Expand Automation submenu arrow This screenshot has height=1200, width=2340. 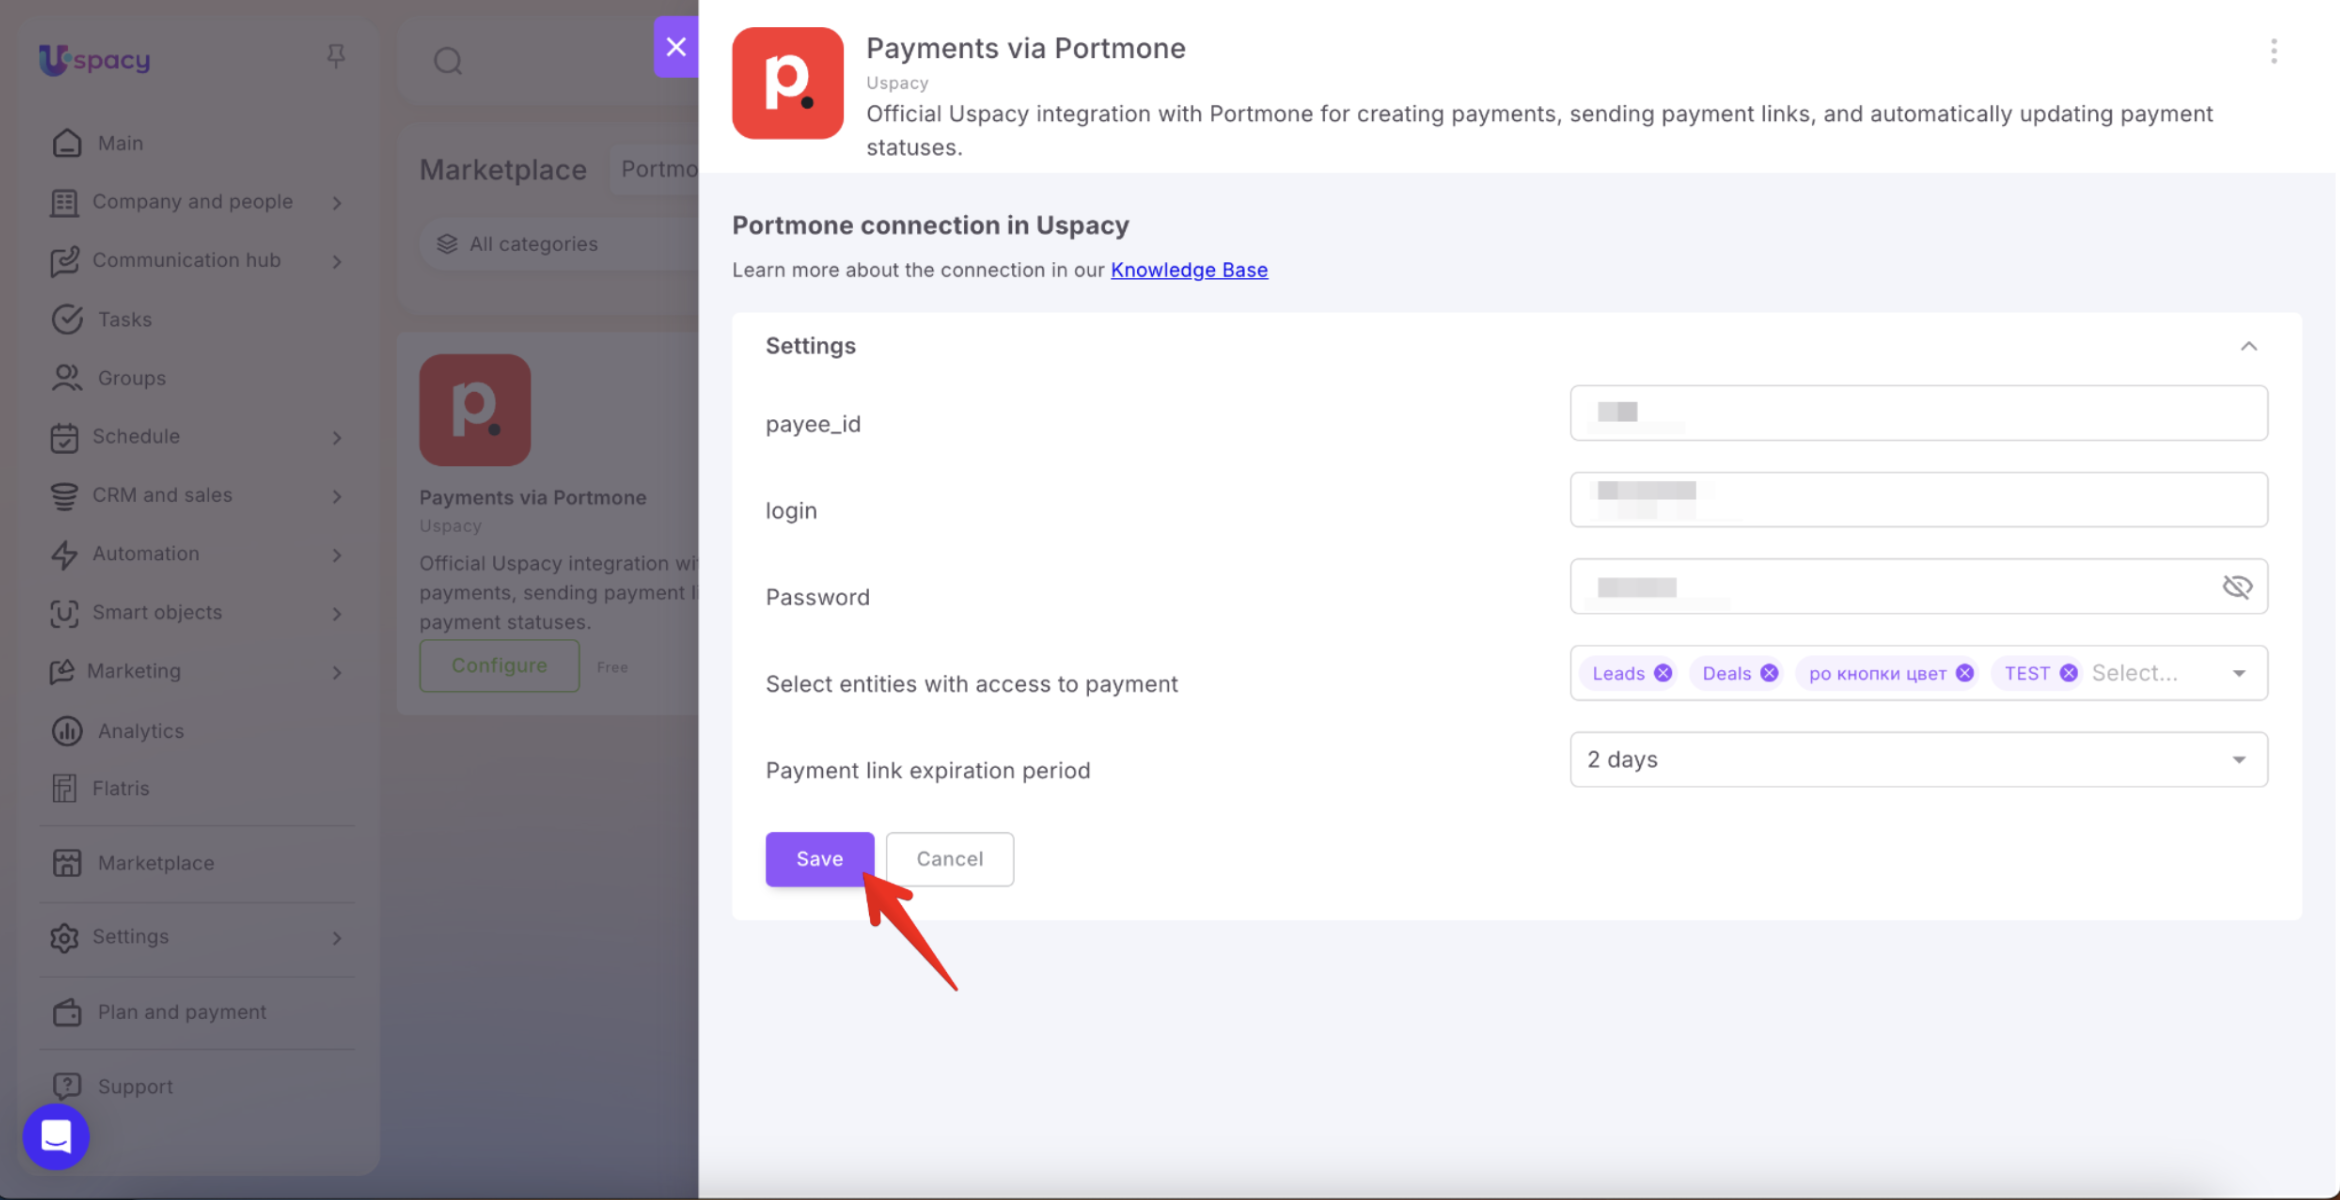337,555
